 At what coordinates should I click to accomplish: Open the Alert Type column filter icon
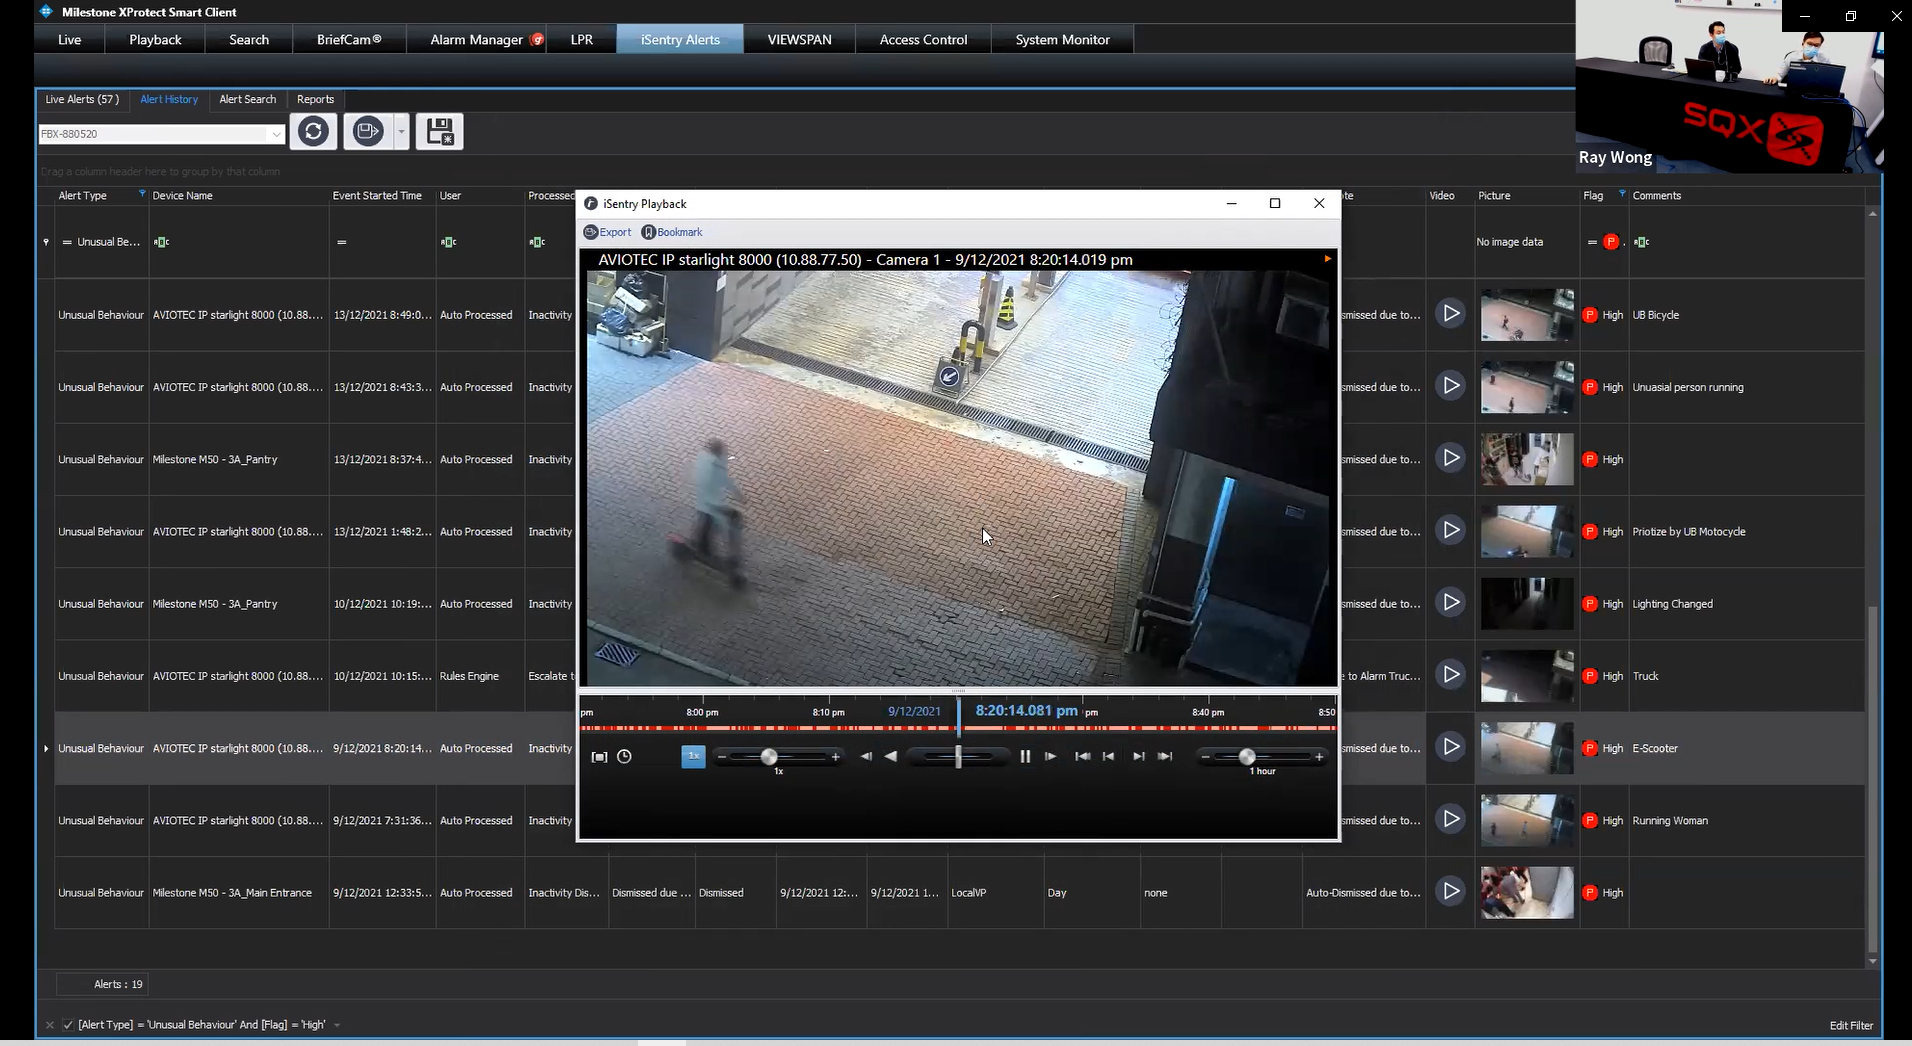(142, 194)
